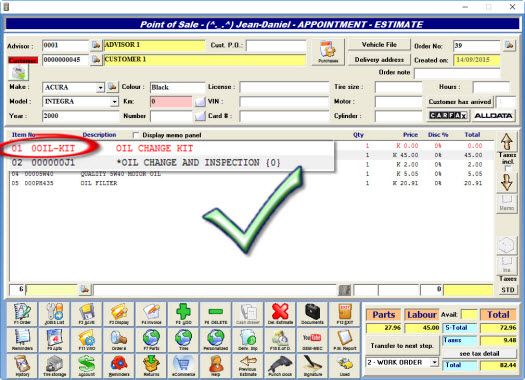
Task: Select the QUALITY 5W40 MOTOR OIL line
Action: pos(251,174)
